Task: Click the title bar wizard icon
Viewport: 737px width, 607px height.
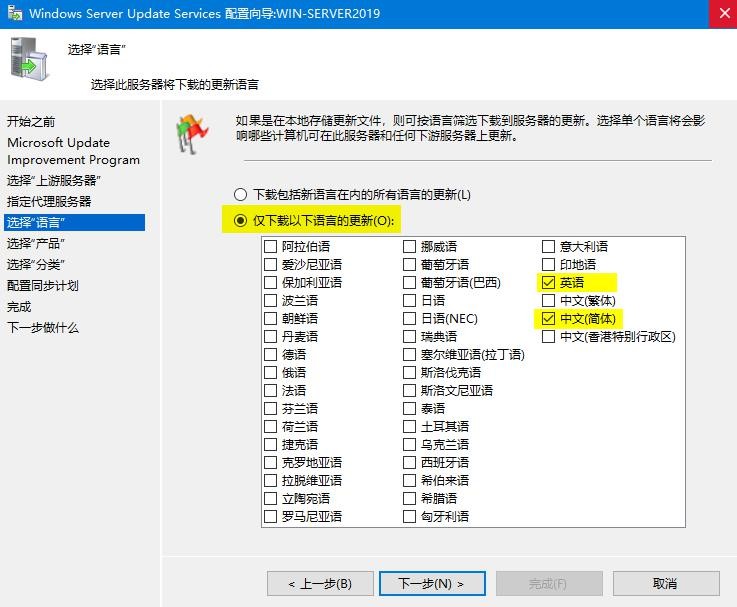Action: pos(13,14)
